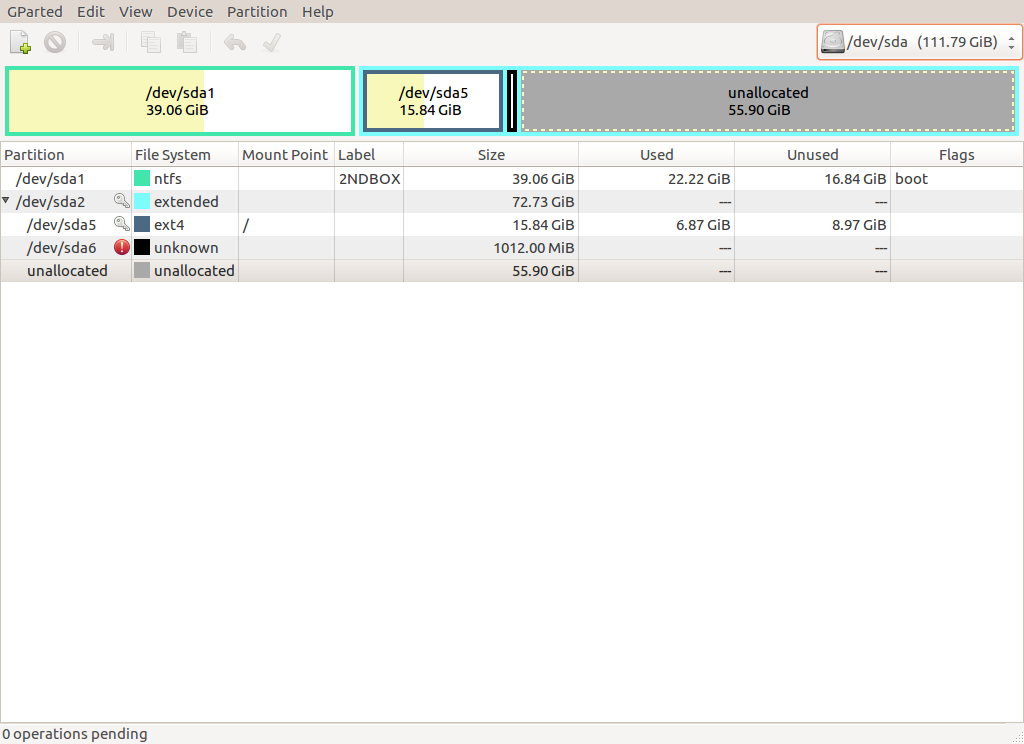1024x744 pixels.
Task: Click the ntfs file system text
Action: click(168, 178)
